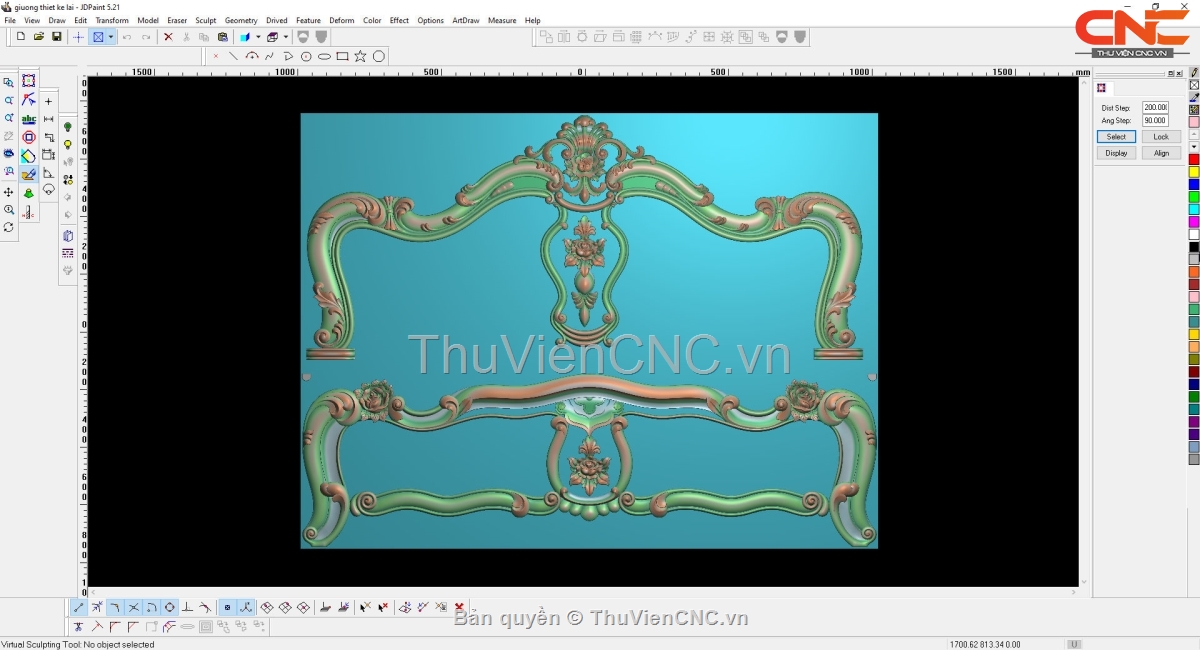The image size is (1200, 650).
Task: Open the Geometry menu
Action: [x=241, y=20]
